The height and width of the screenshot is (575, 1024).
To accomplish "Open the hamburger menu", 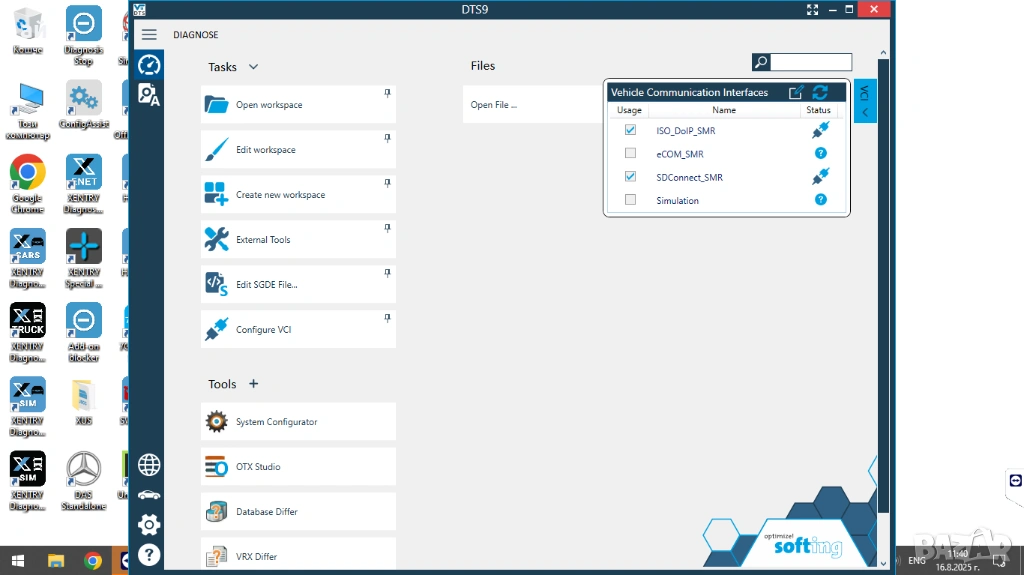I will coord(149,35).
